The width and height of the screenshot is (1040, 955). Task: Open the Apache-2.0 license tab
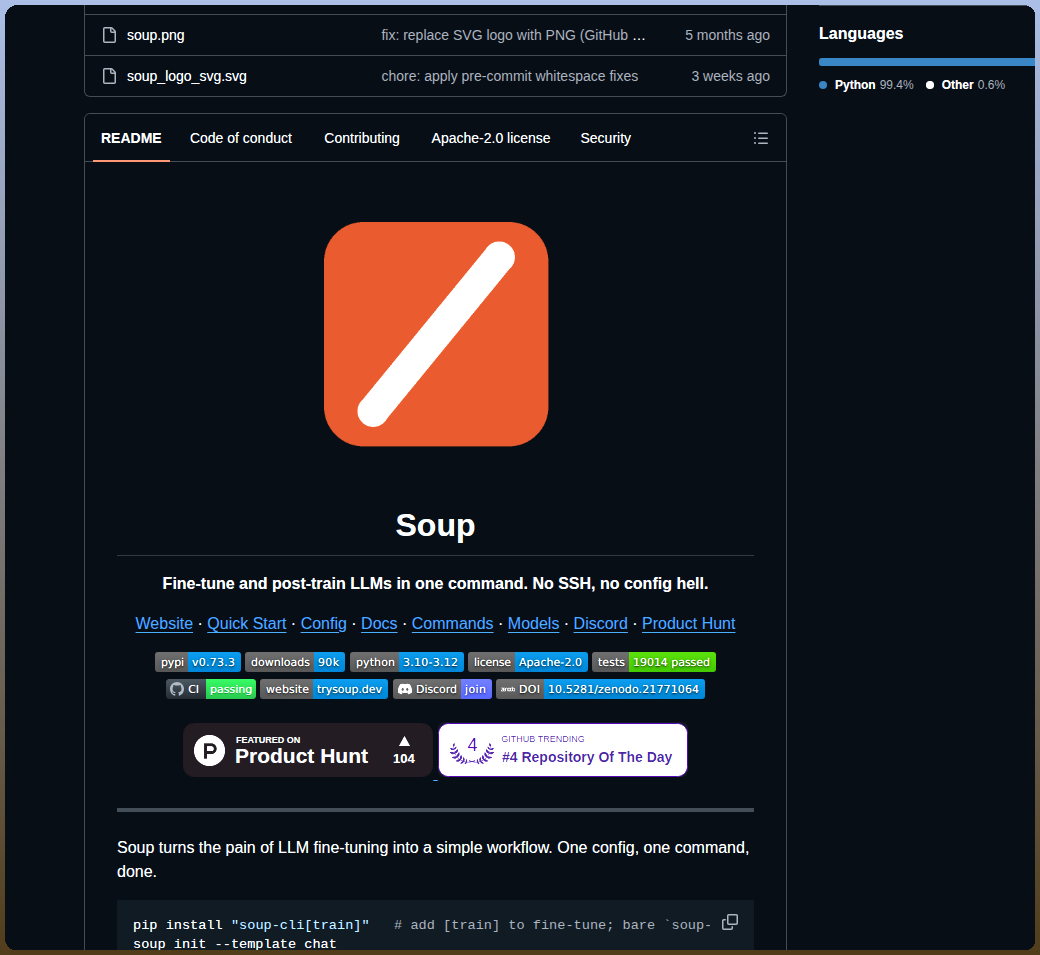490,138
